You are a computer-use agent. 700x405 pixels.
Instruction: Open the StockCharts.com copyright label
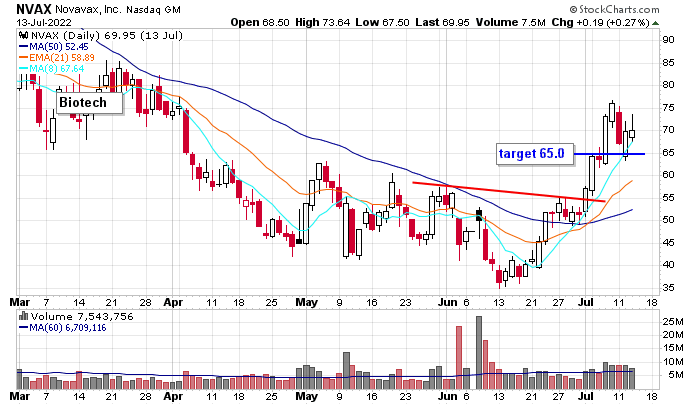[614, 9]
